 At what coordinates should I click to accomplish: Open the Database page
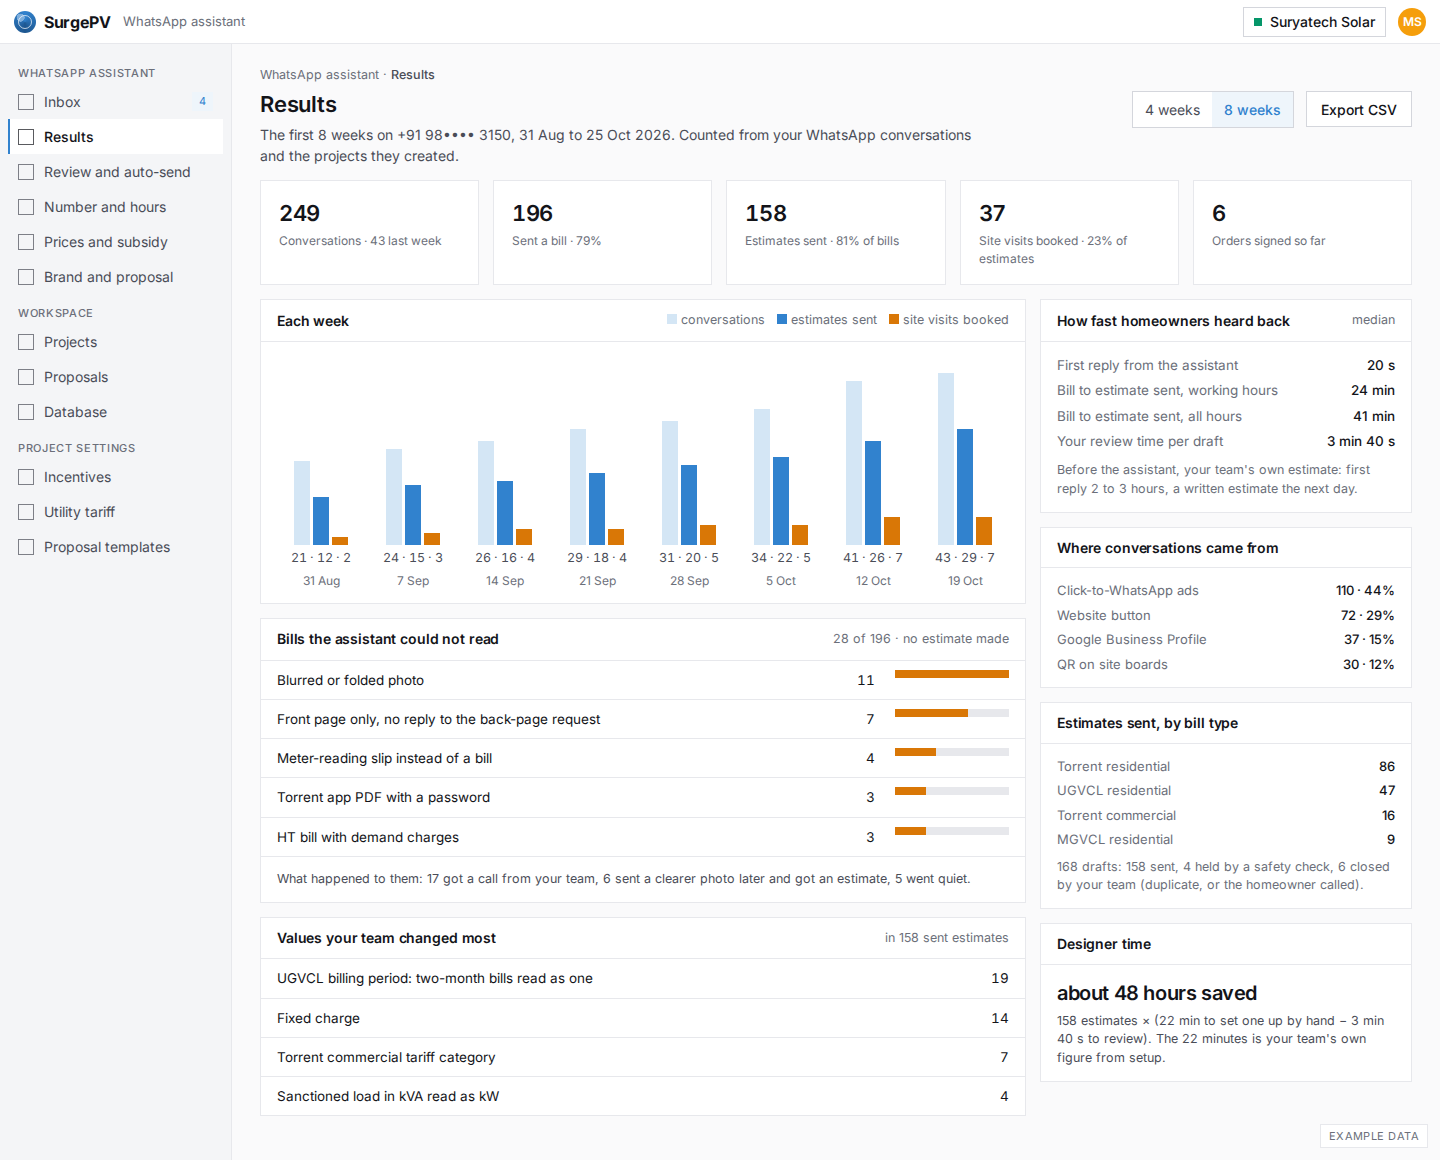[x=115, y=412]
